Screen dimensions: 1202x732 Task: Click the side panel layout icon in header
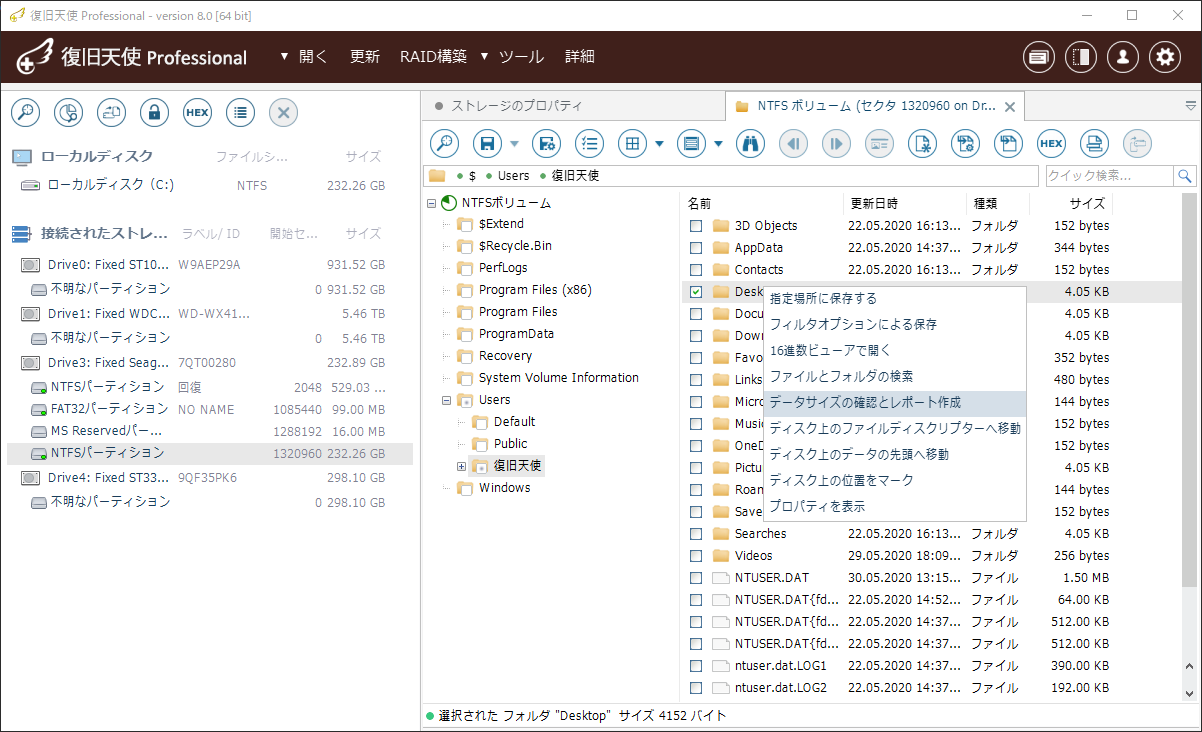[1081, 57]
